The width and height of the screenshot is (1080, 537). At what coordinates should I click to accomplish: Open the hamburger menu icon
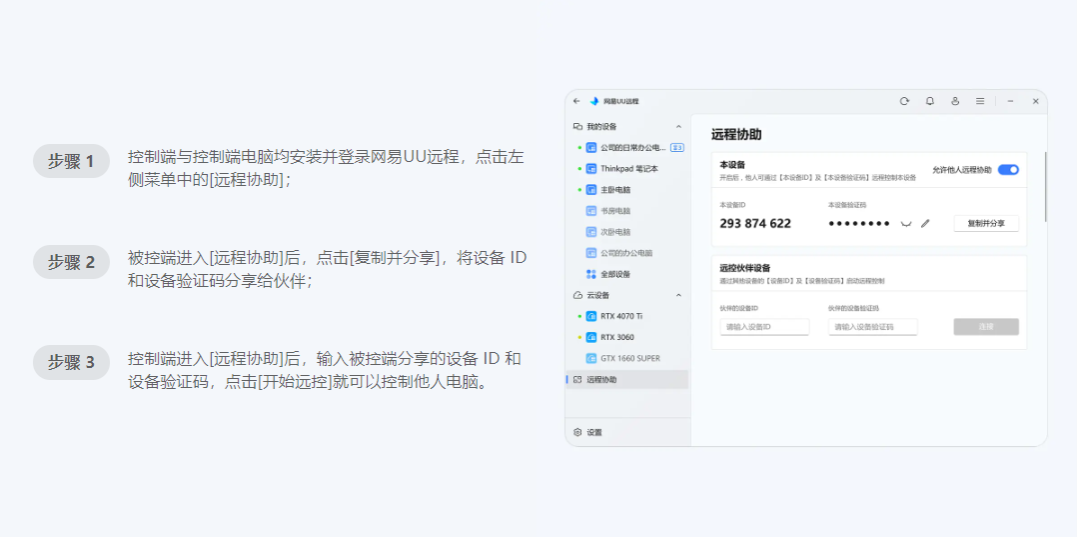(979, 101)
